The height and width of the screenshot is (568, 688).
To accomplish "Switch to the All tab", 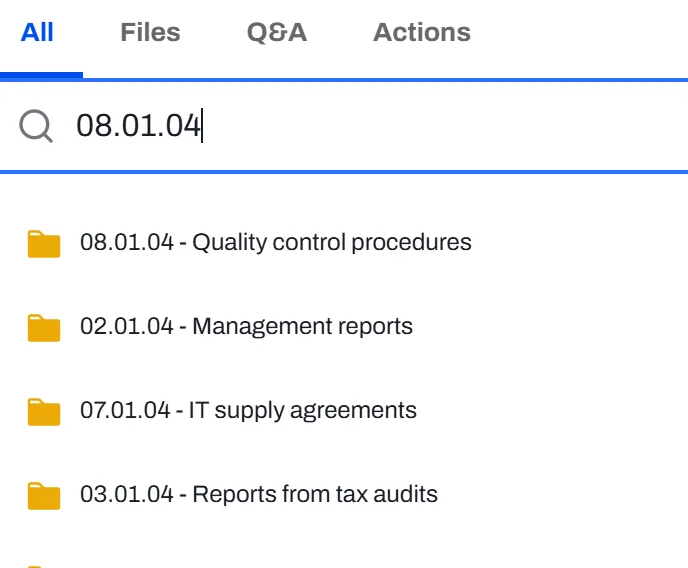I will click(x=38, y=33).
